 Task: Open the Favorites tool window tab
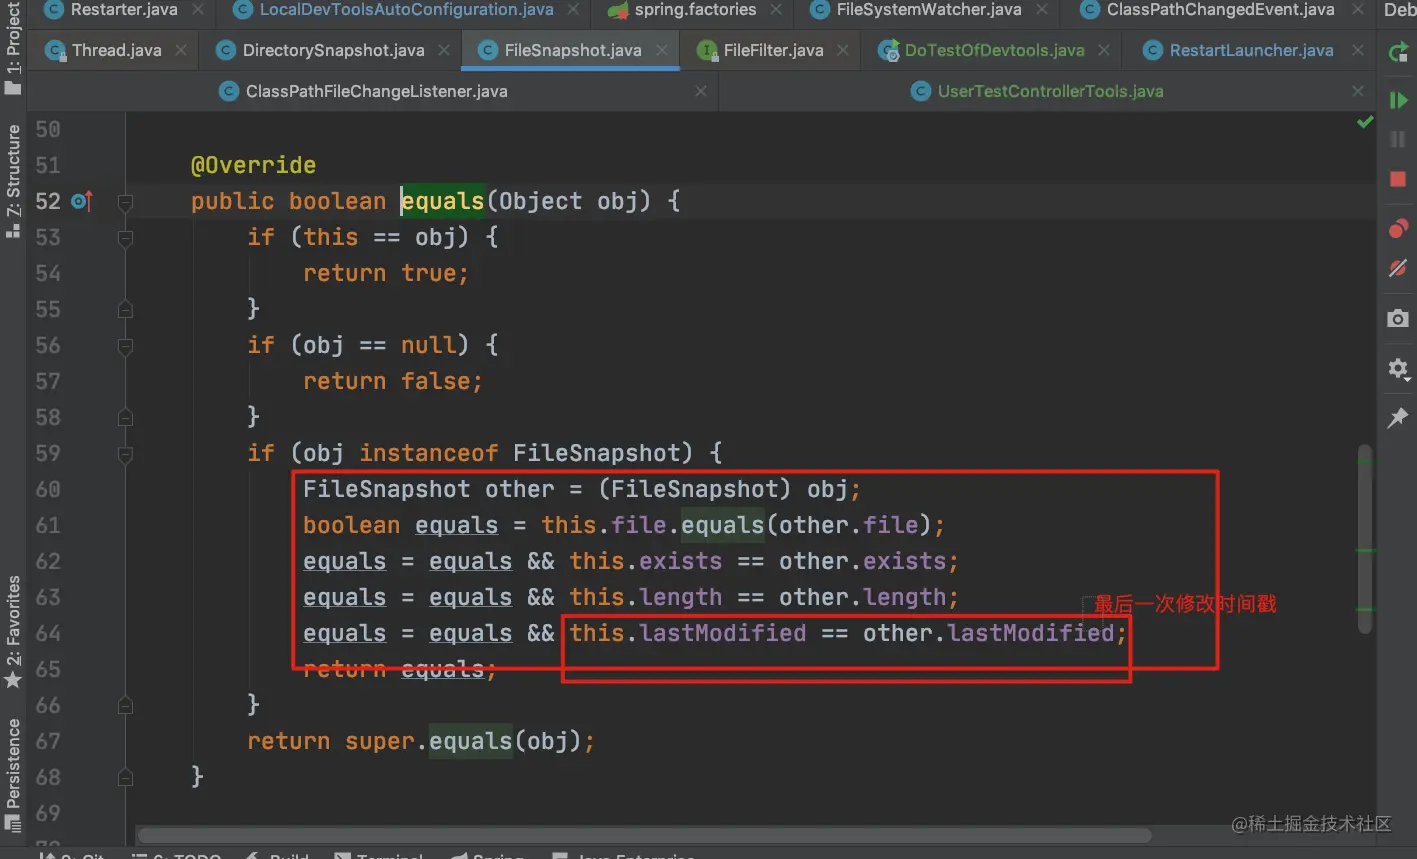point(12,632)
